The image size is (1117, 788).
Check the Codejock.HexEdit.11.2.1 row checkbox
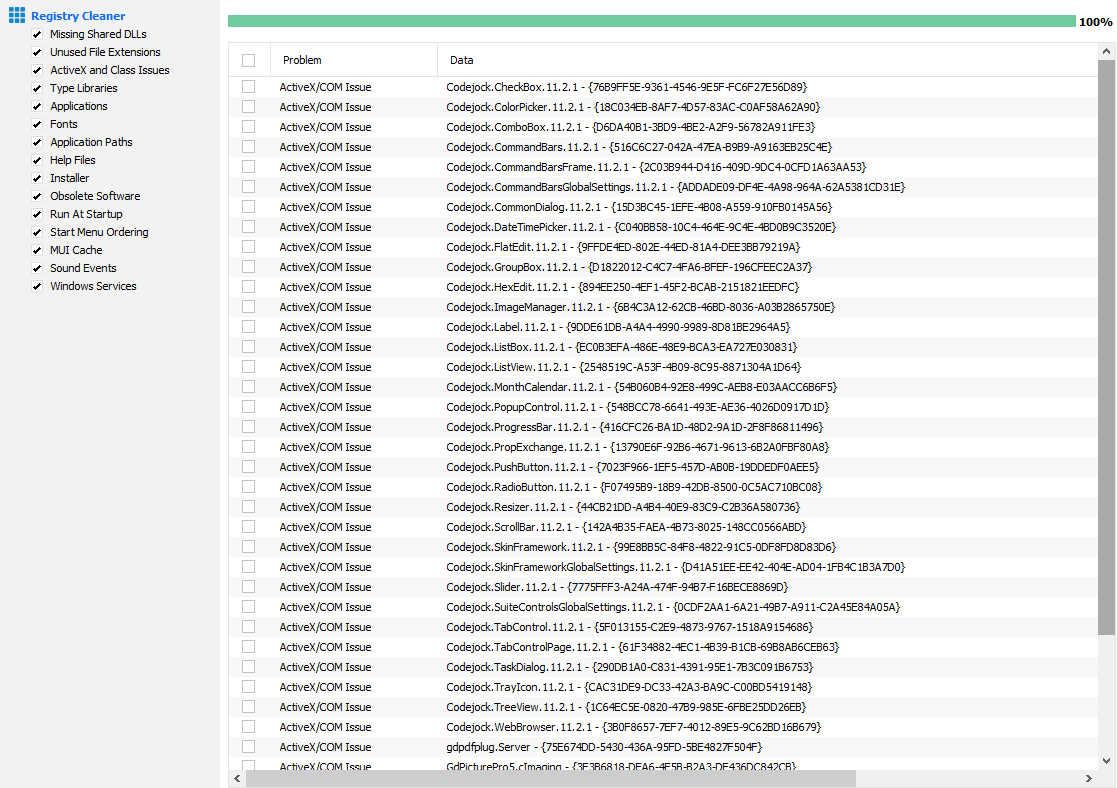point(249,286)
